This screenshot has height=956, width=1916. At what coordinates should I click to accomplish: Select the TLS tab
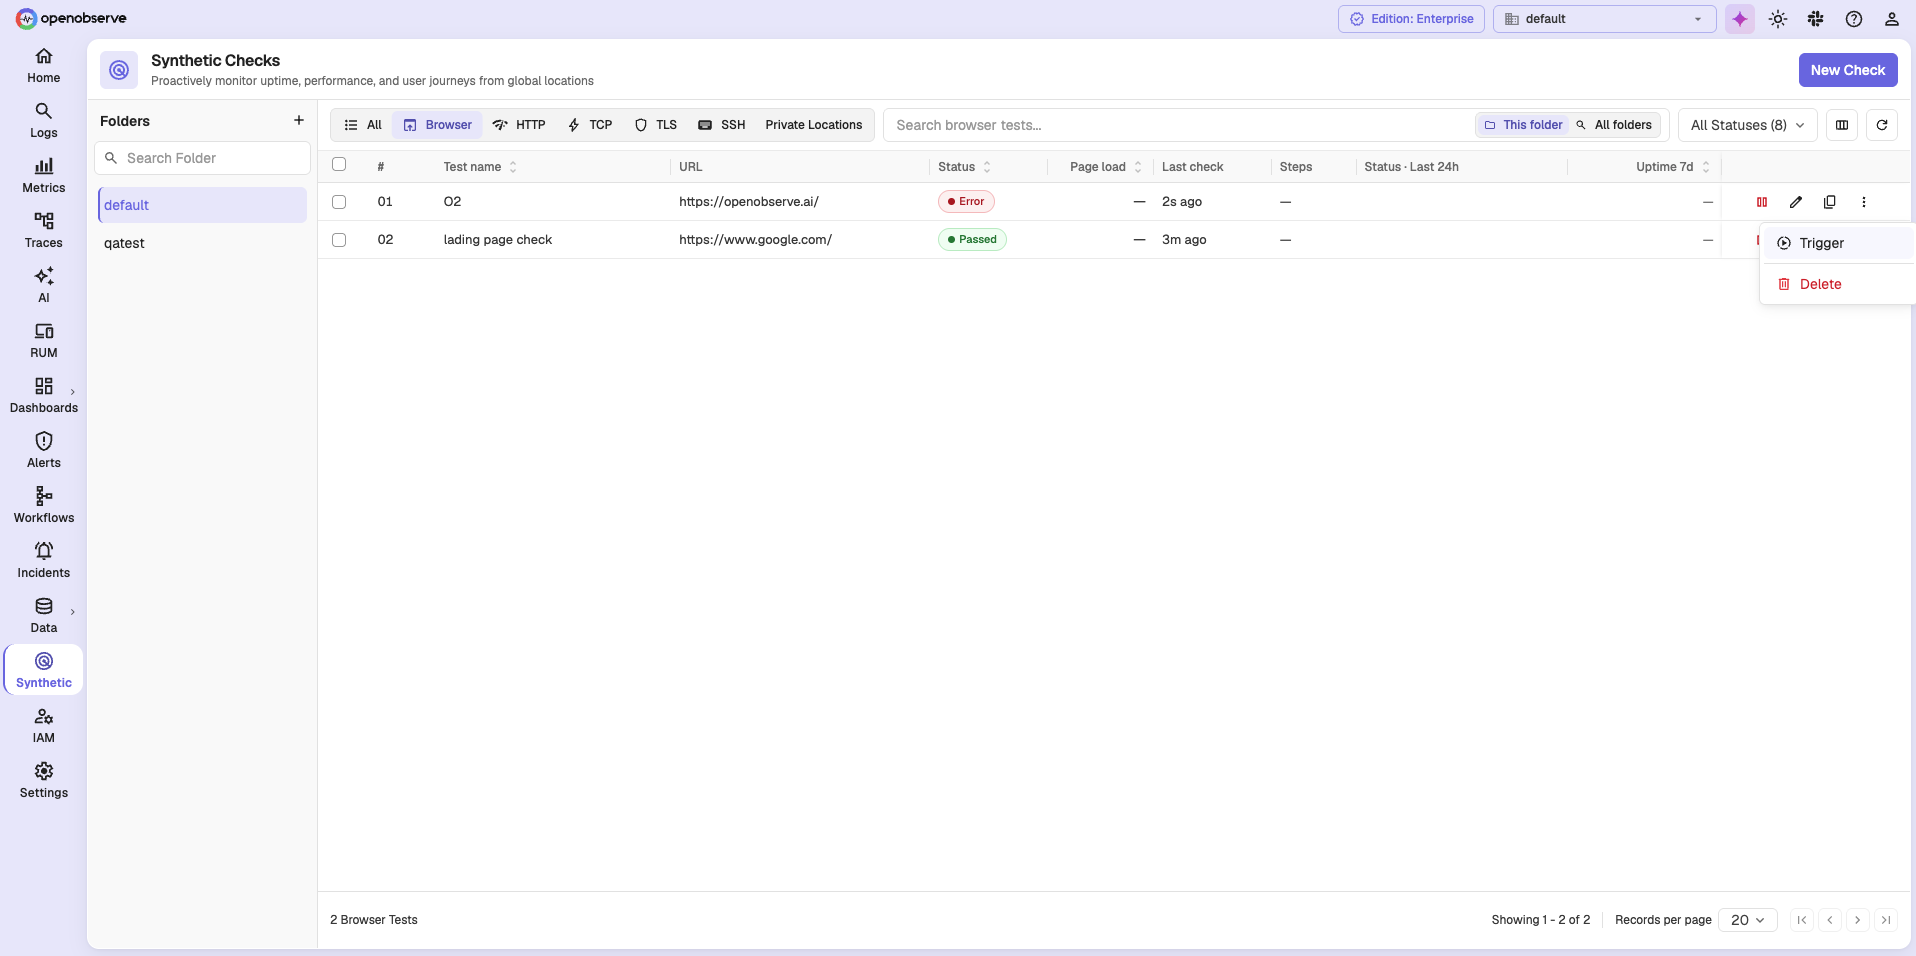(x=656, y=125)
